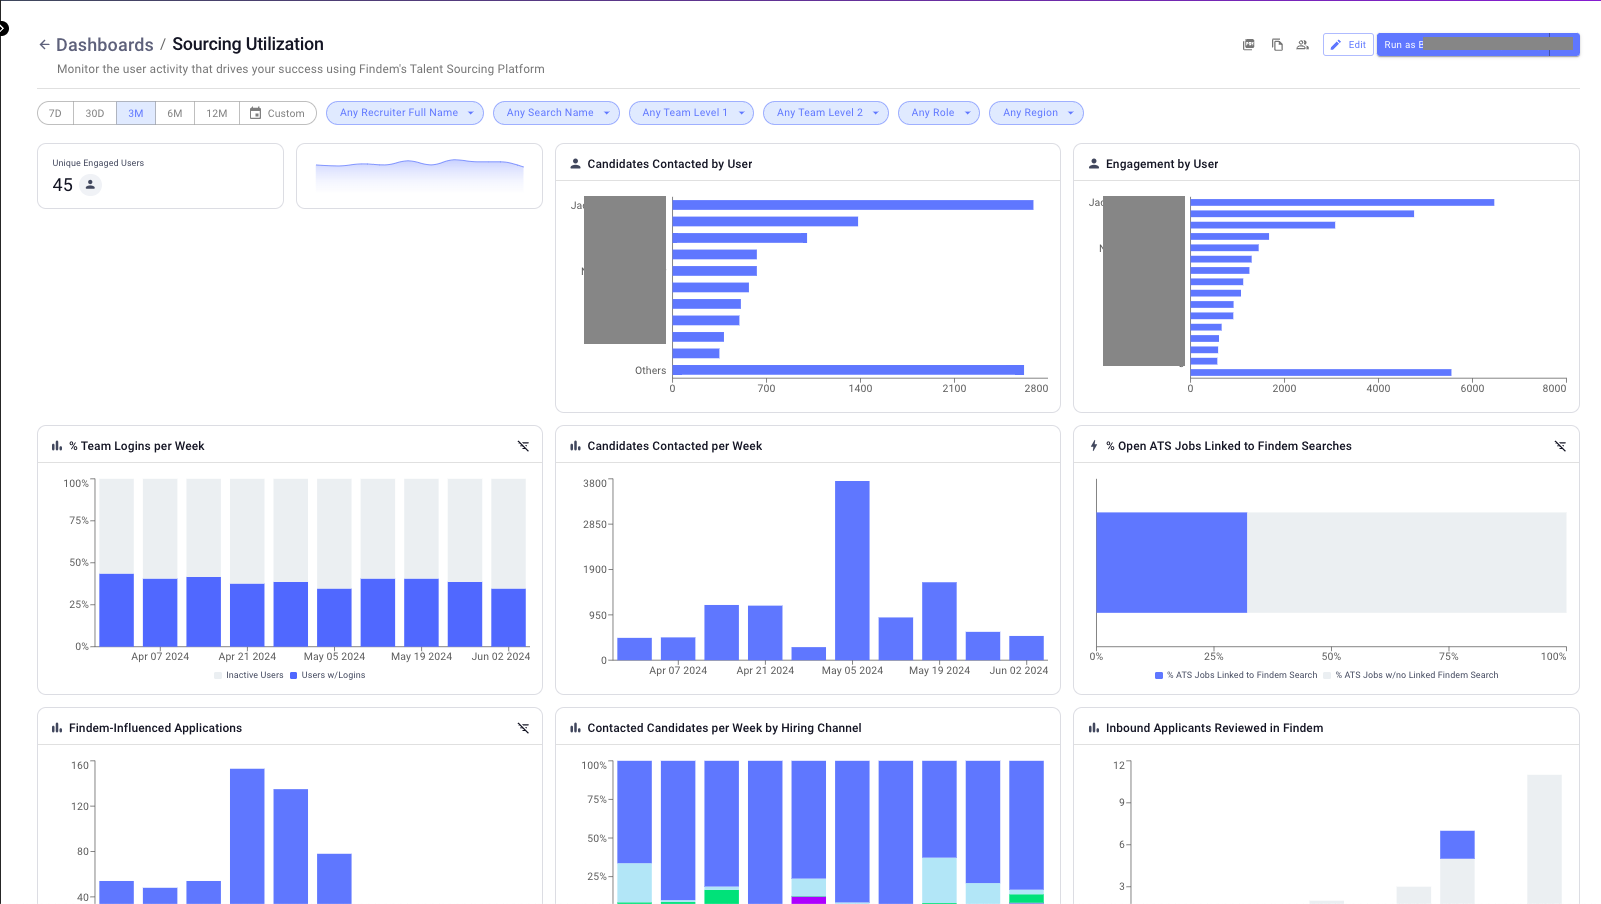Click bar chart icon of Findem-Influenced Applications
The image size is (1601, 904).
(57, 728)
